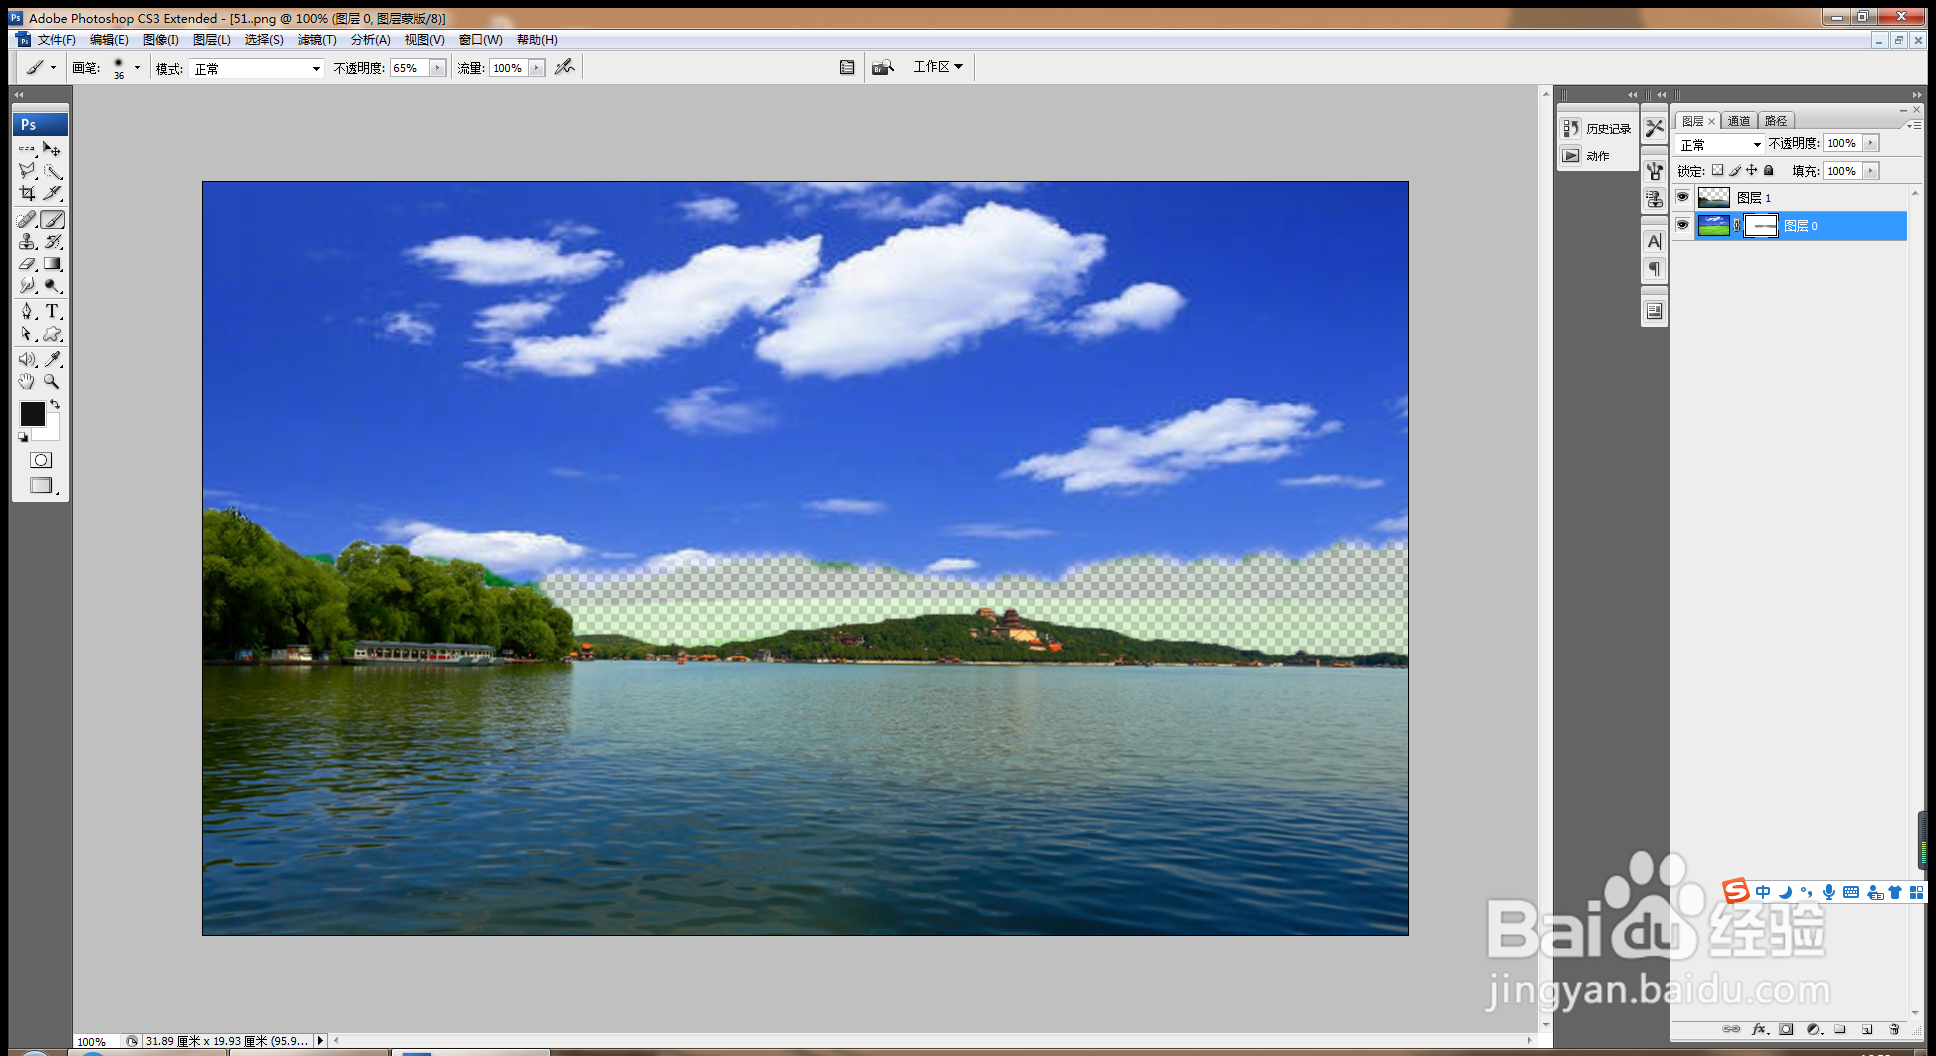
Task: Open the 历史记录 history panel
Action: tap(1597, 128)
